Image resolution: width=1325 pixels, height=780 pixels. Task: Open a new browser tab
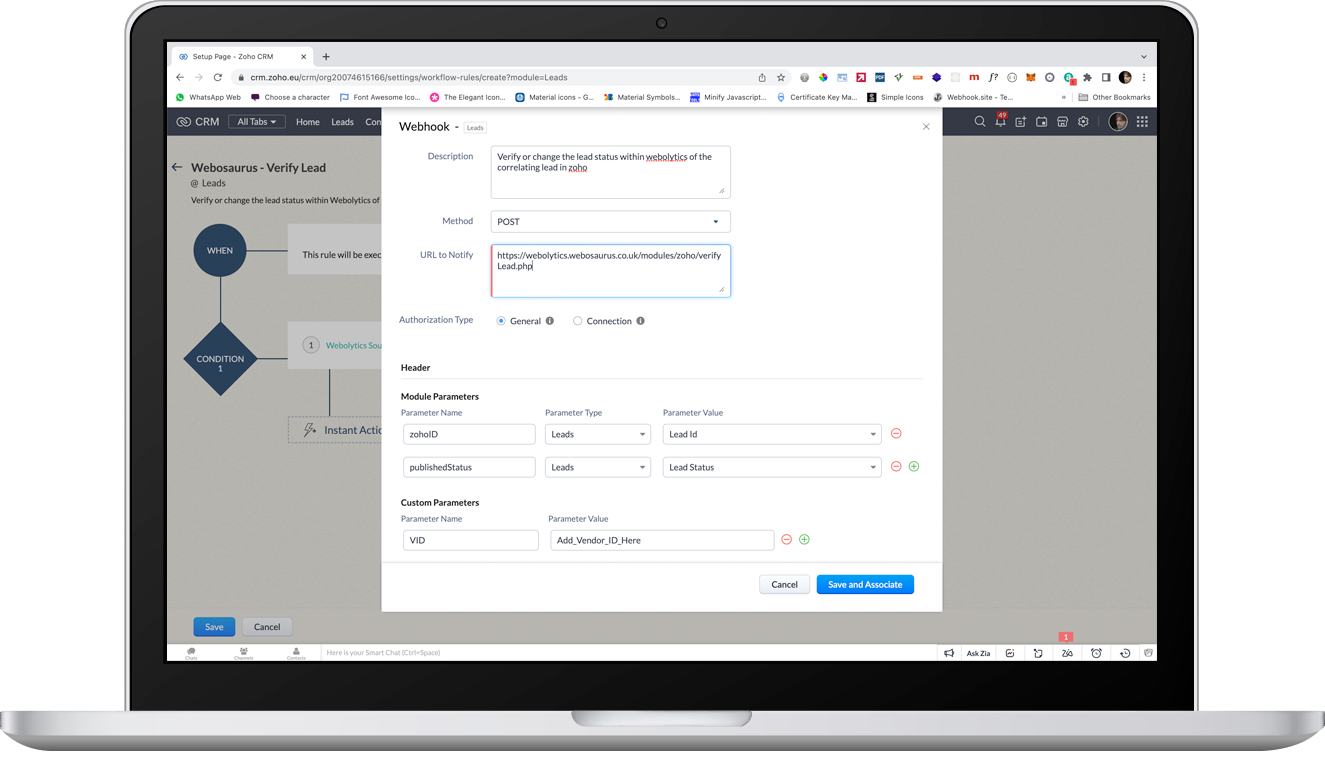point(326,57)
